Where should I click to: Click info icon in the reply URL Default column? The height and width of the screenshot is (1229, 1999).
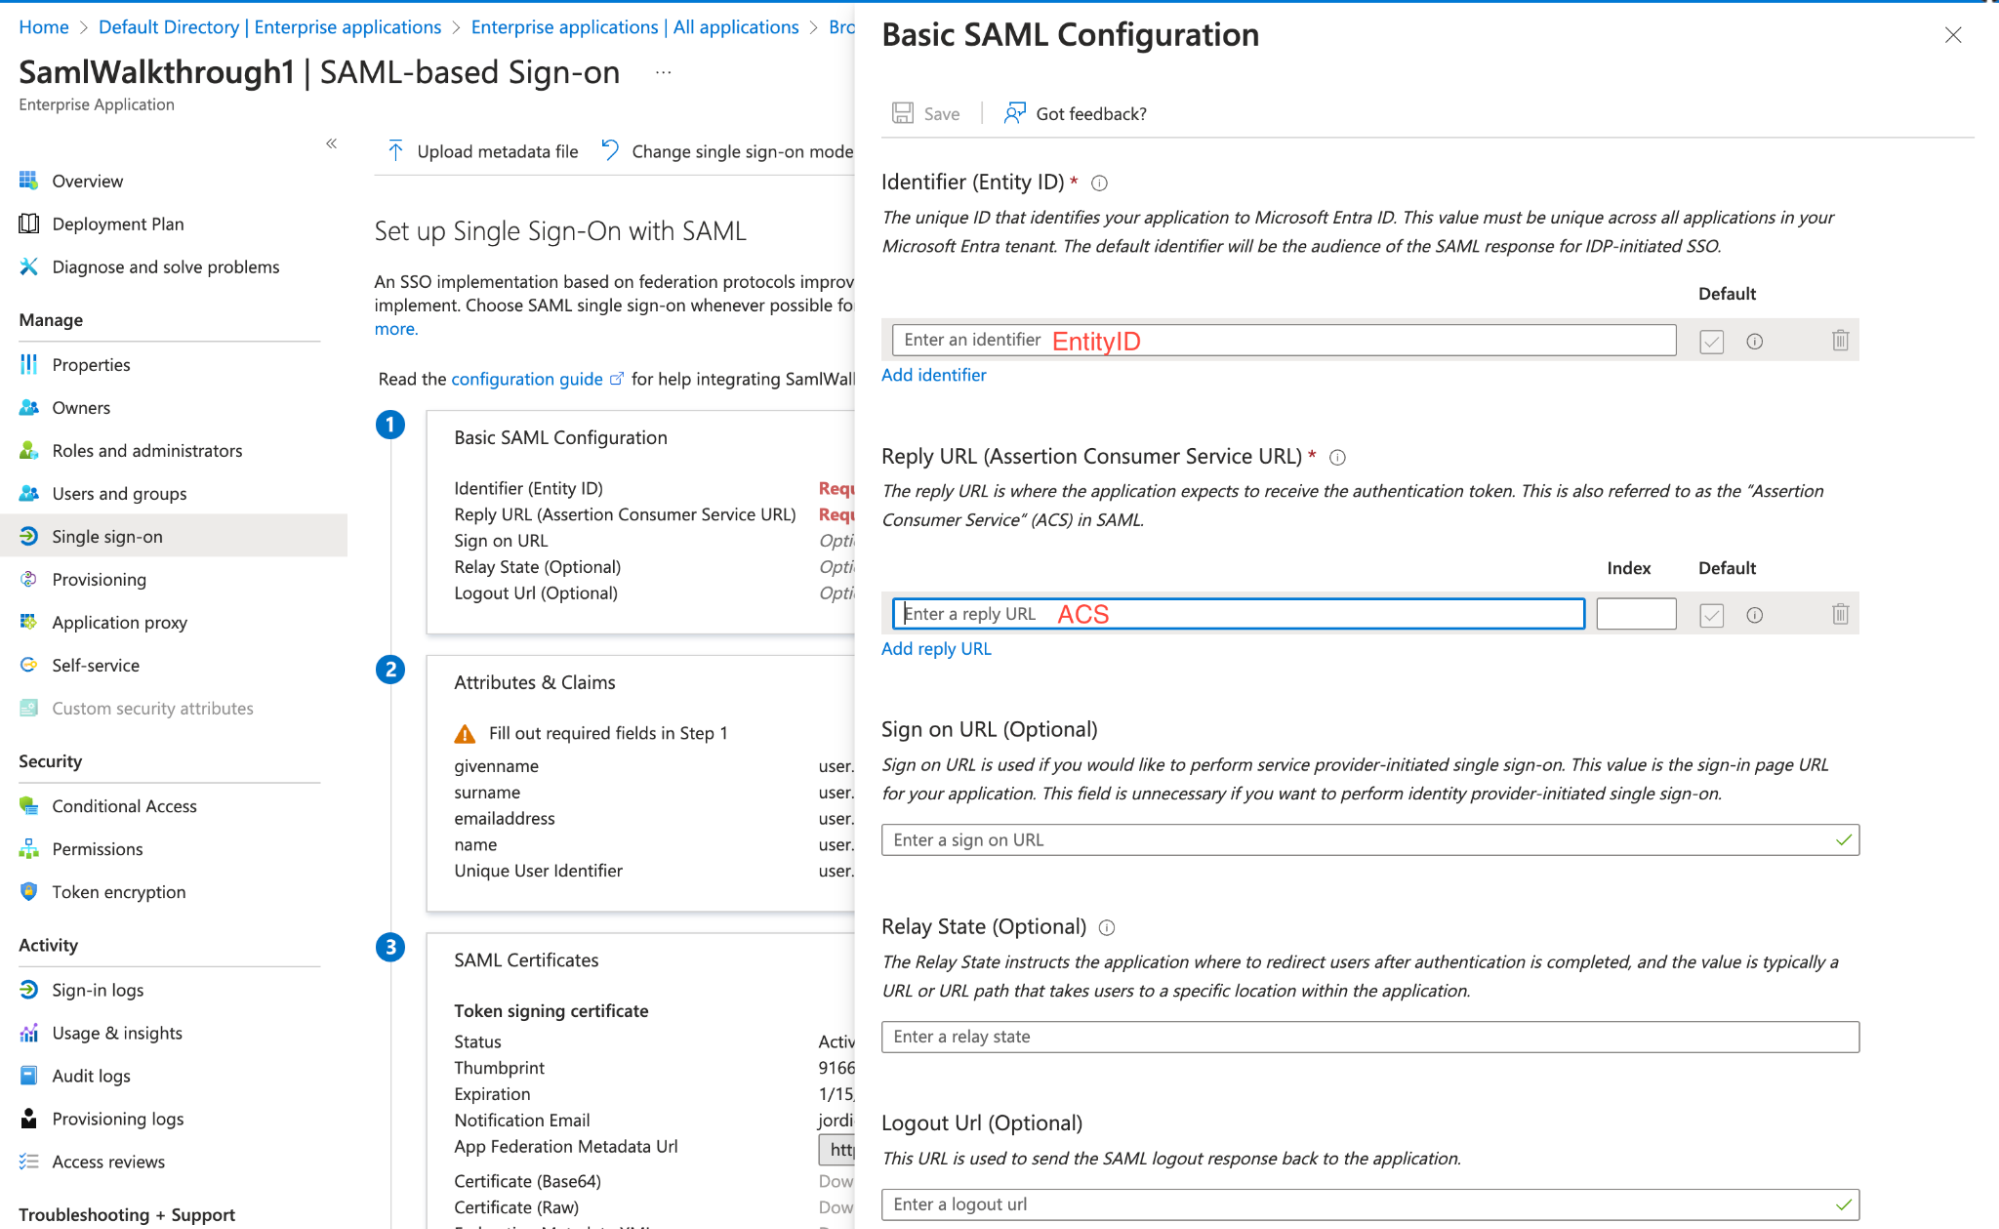tap(1755, 615)
